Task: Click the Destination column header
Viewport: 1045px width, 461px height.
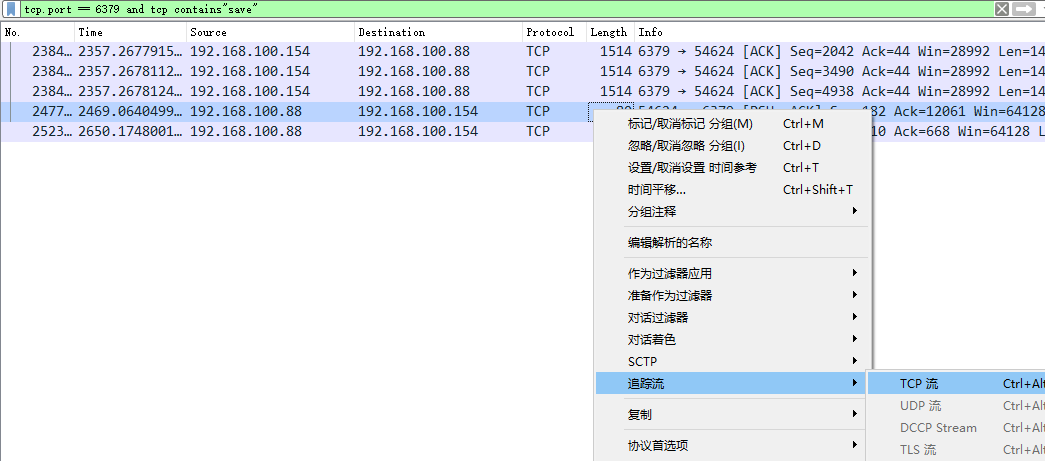Action: [x=438, y=32]
